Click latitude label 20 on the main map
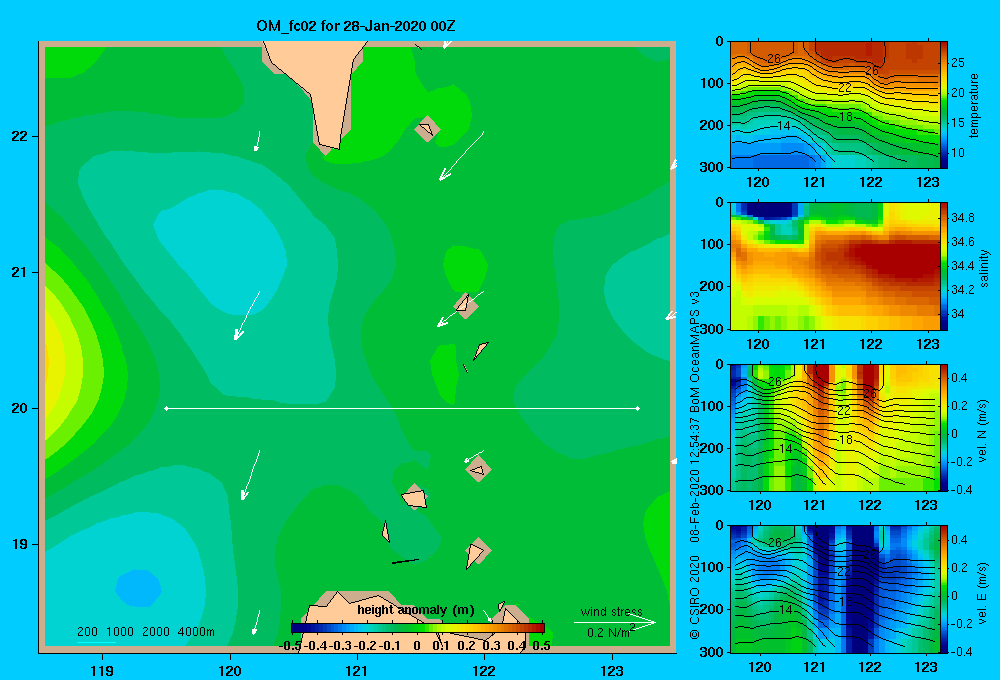The height and width of the screenshot is (680, 1000). tap(20, 408)
